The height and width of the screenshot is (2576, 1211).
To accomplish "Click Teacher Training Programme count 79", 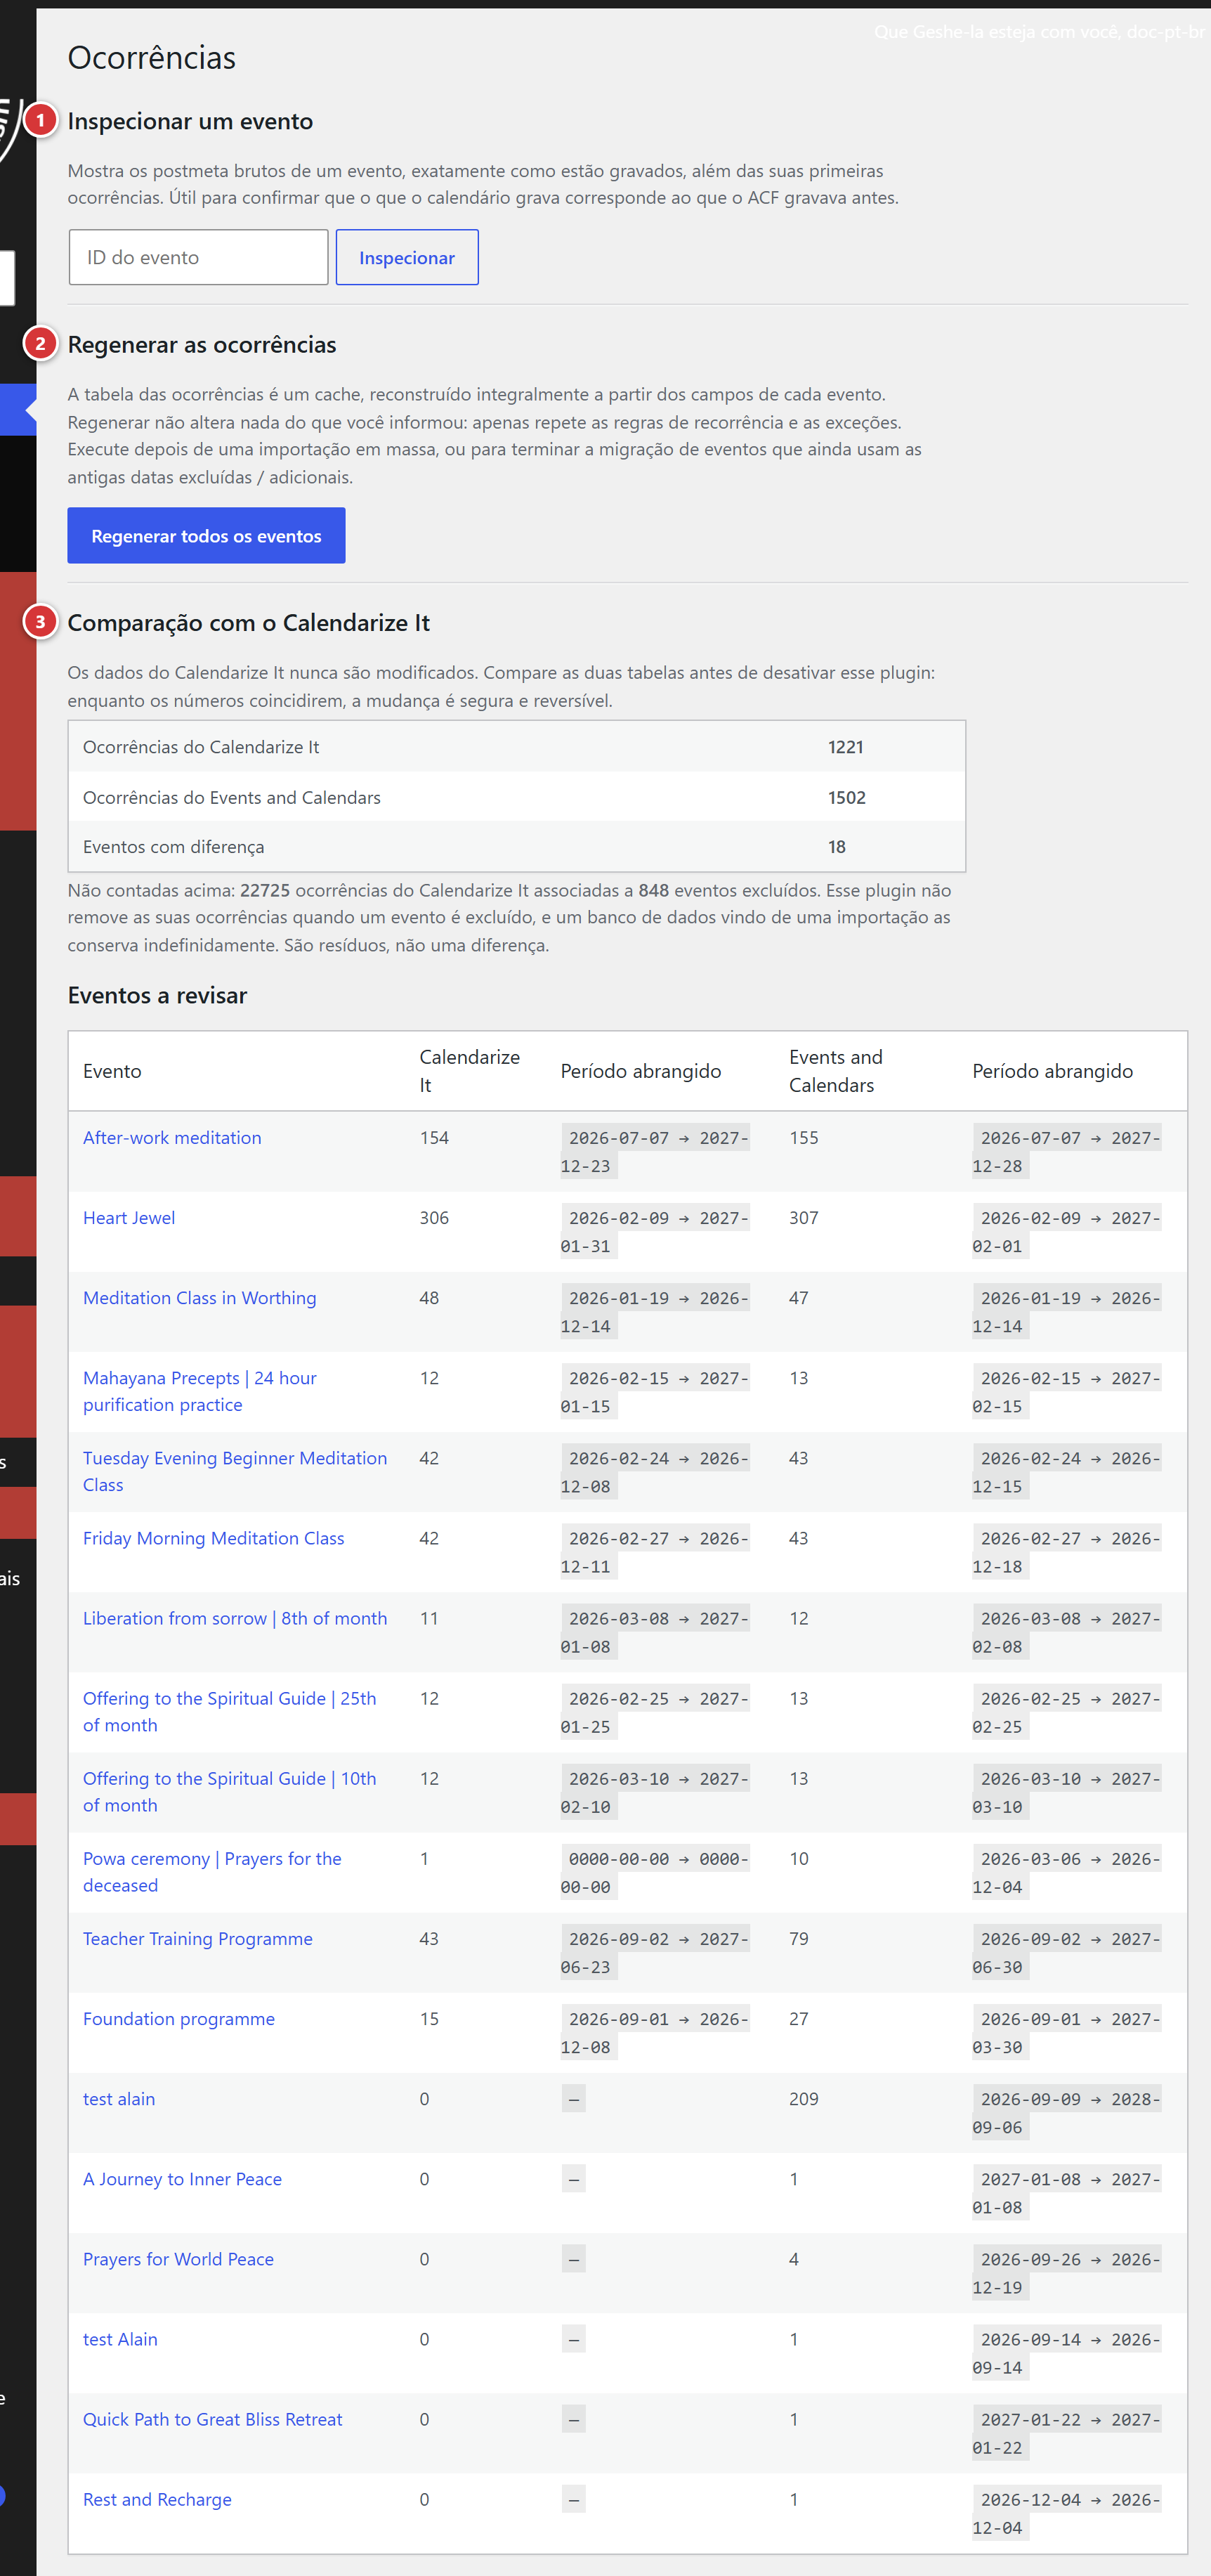I will pyautogui.click(x=798, y=1938).
